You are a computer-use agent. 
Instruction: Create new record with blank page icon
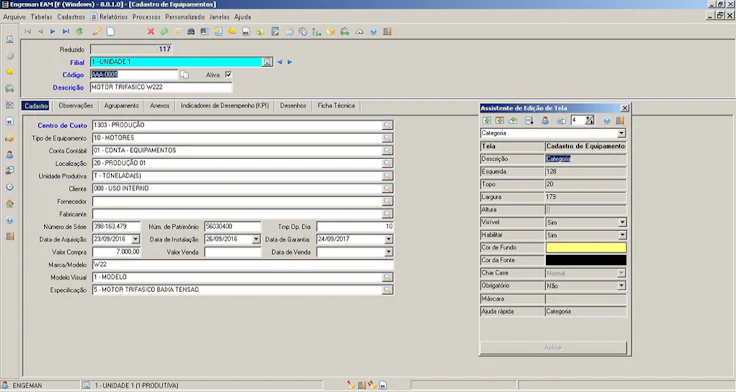click(x=110, y=31)
